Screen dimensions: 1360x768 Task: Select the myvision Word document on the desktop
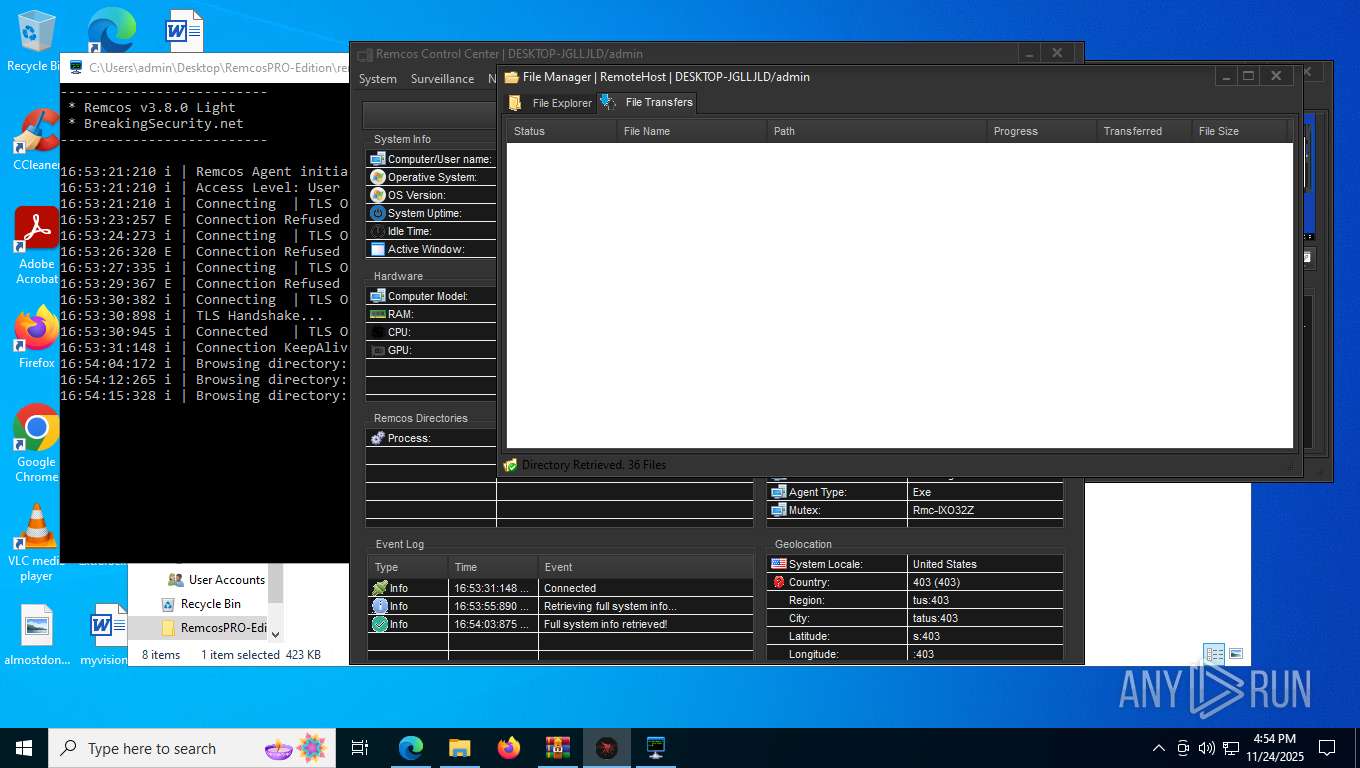(104, 636)
